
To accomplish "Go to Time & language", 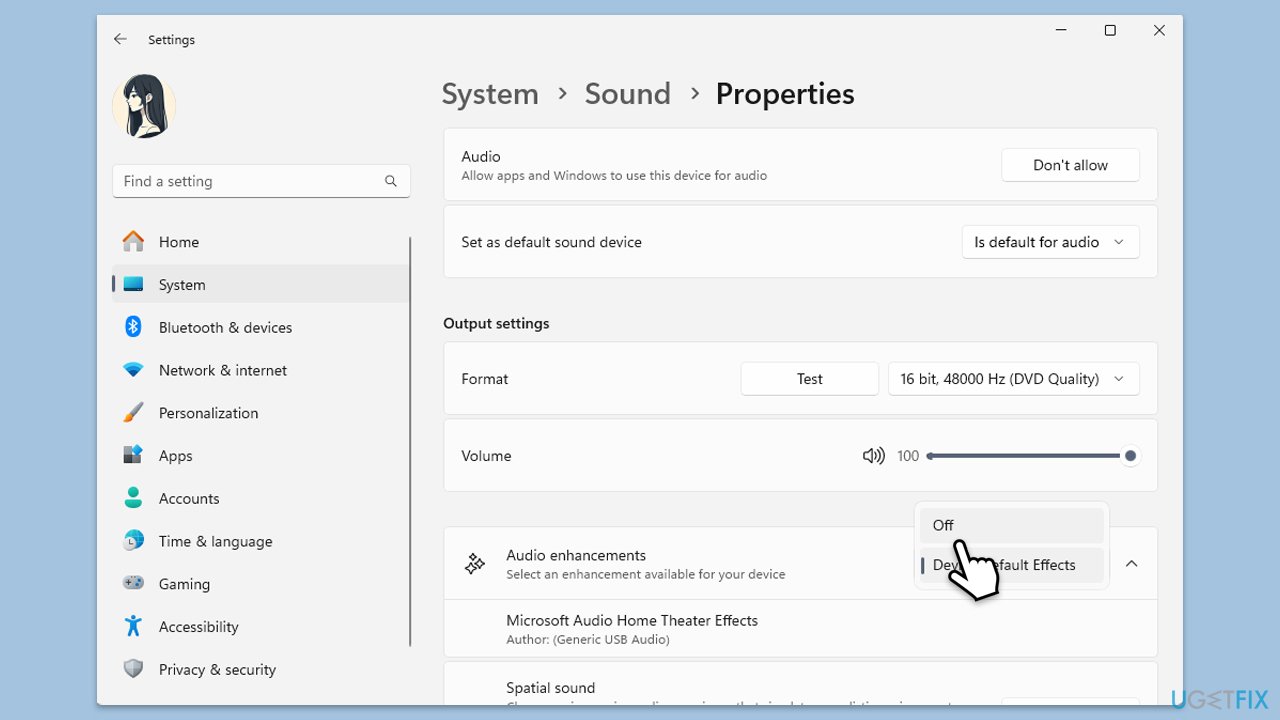I will (x=261, y=541).
